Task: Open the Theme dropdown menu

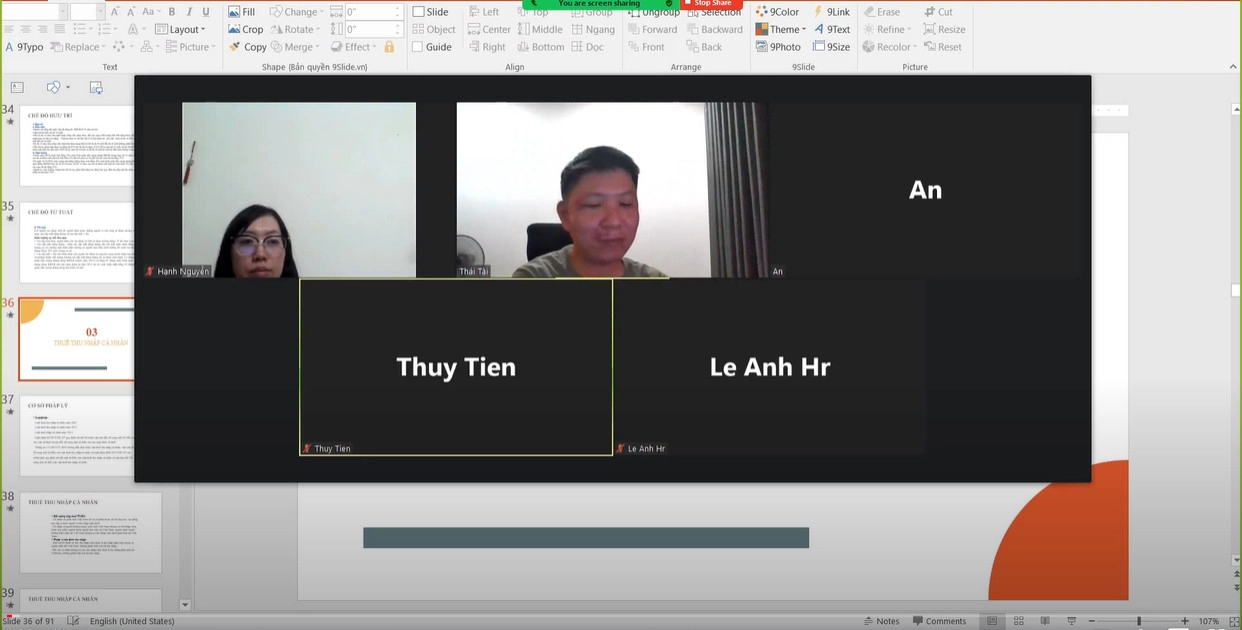Action: [x=781, y=29]
